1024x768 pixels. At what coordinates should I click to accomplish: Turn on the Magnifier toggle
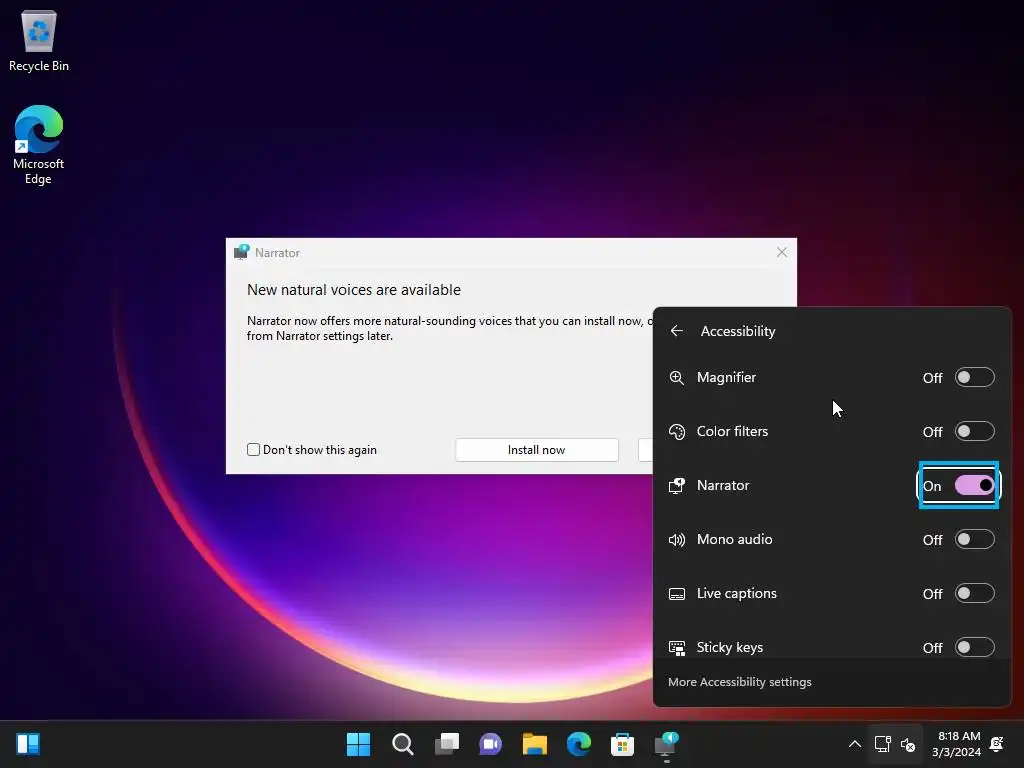(974, 377)
